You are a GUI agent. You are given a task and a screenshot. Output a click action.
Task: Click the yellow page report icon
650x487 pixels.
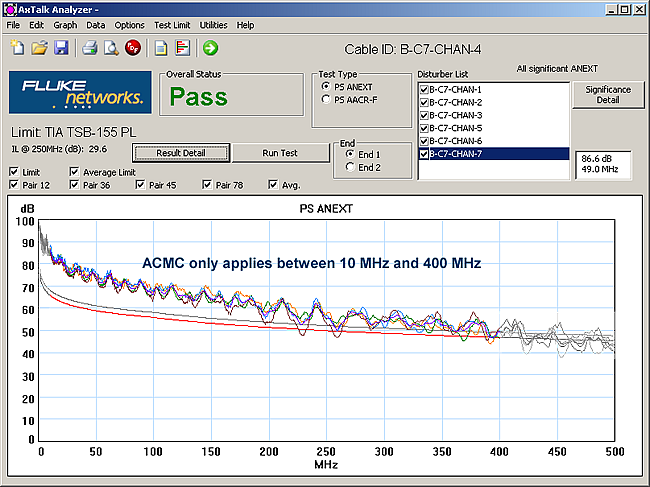coord(161,48)
